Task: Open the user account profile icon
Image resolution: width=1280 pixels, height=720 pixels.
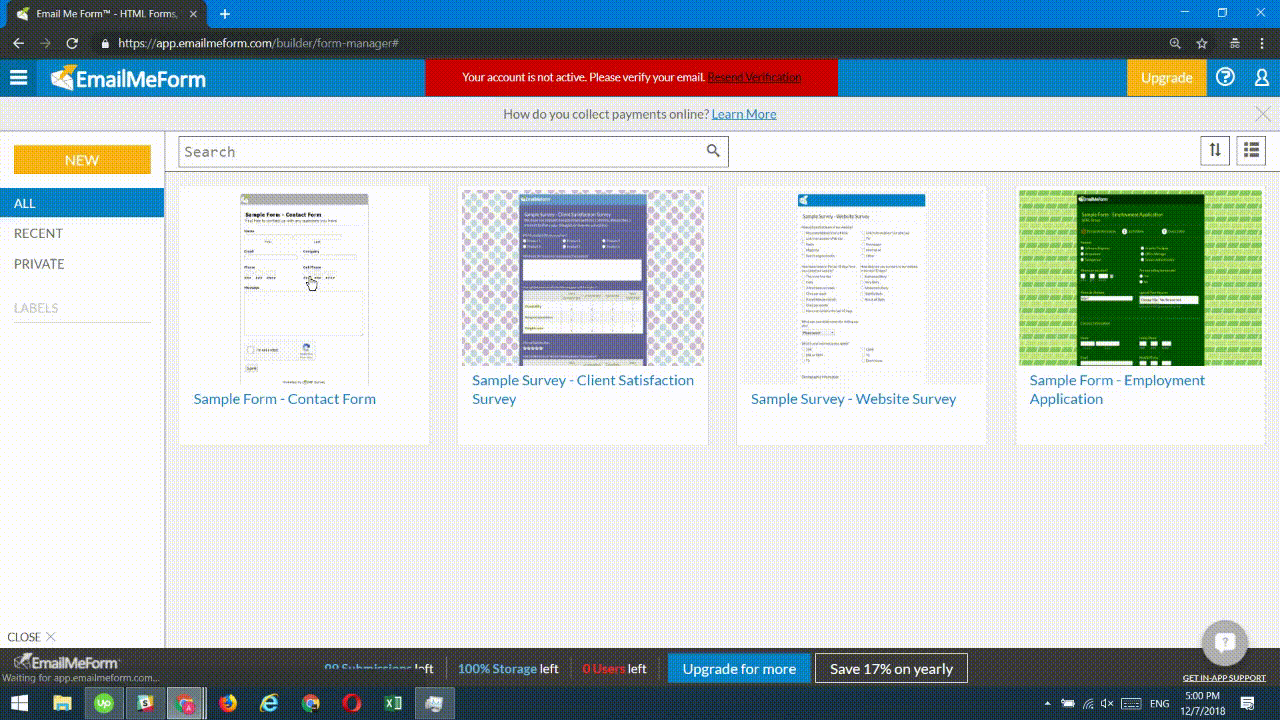Action: tap(1262, 77)
